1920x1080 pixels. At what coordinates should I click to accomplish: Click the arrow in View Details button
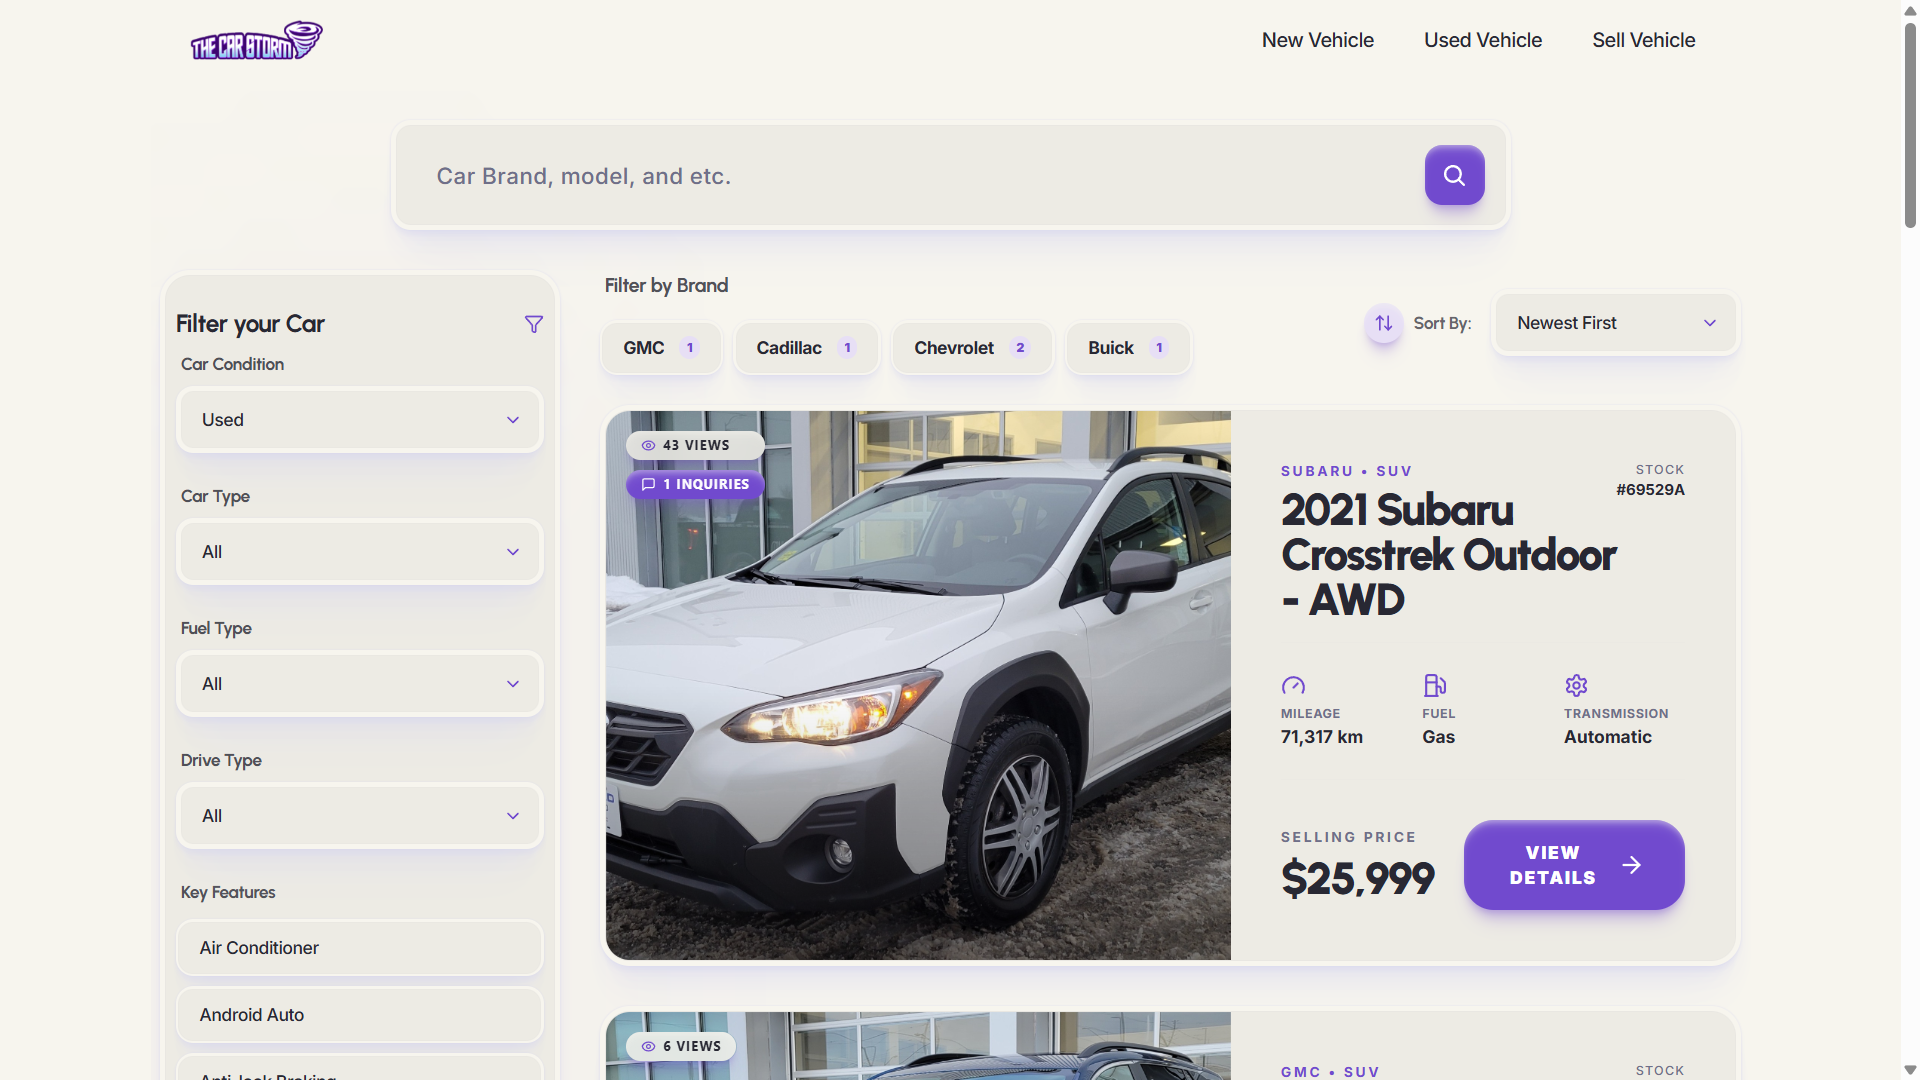[1631, 865]
